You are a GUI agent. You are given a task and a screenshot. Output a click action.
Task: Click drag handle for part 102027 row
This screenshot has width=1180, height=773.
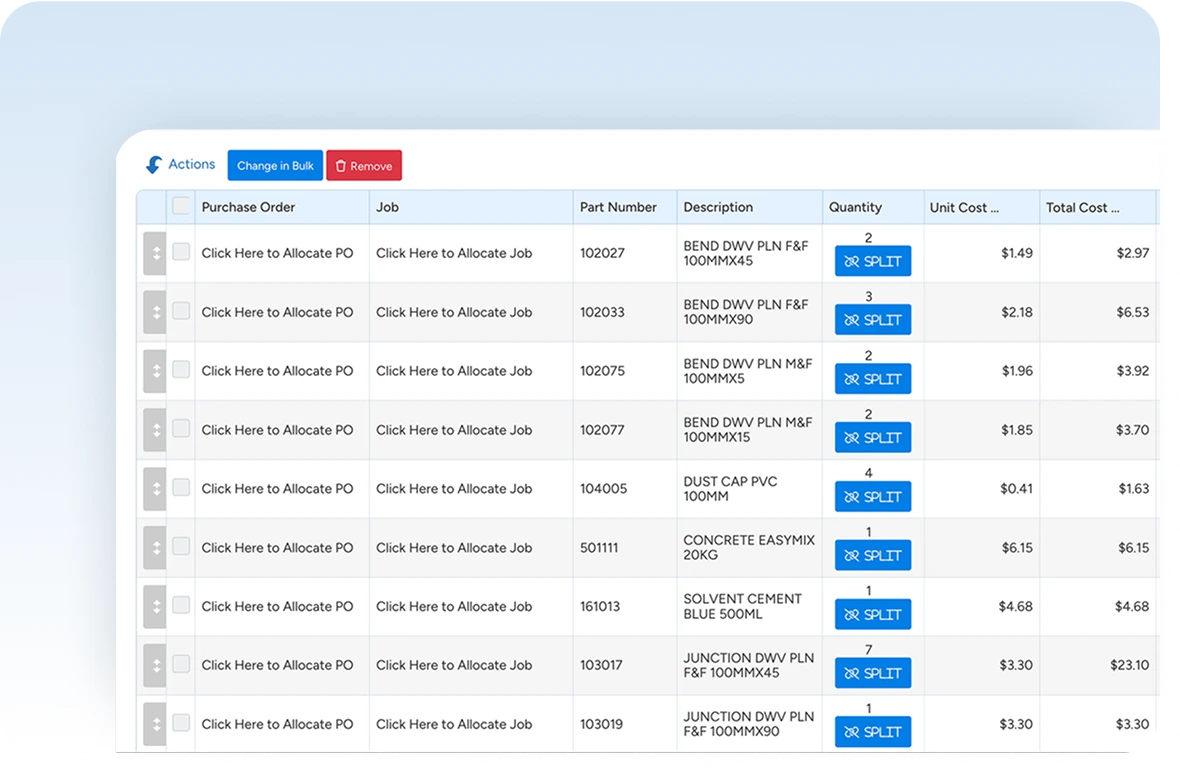tap(154, 253)
